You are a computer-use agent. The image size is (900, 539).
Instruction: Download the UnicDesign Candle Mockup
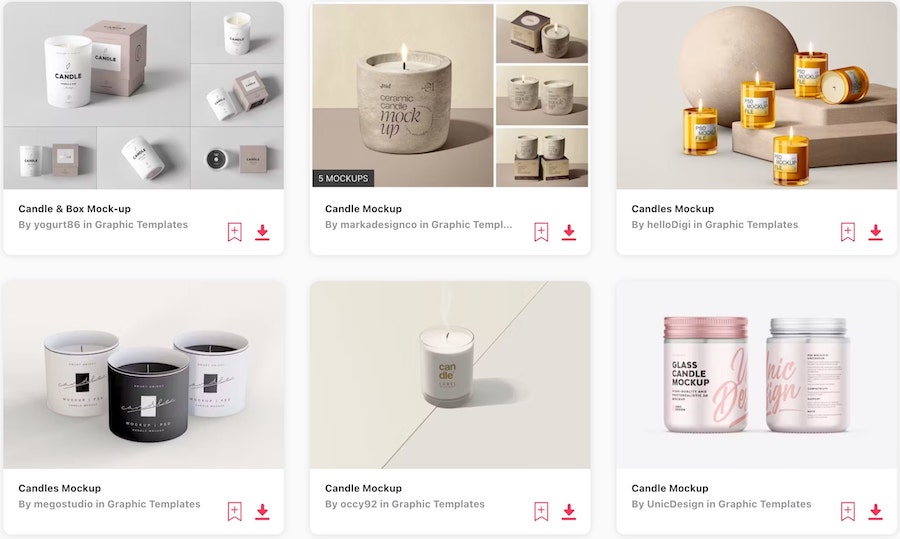coord(875,511)
